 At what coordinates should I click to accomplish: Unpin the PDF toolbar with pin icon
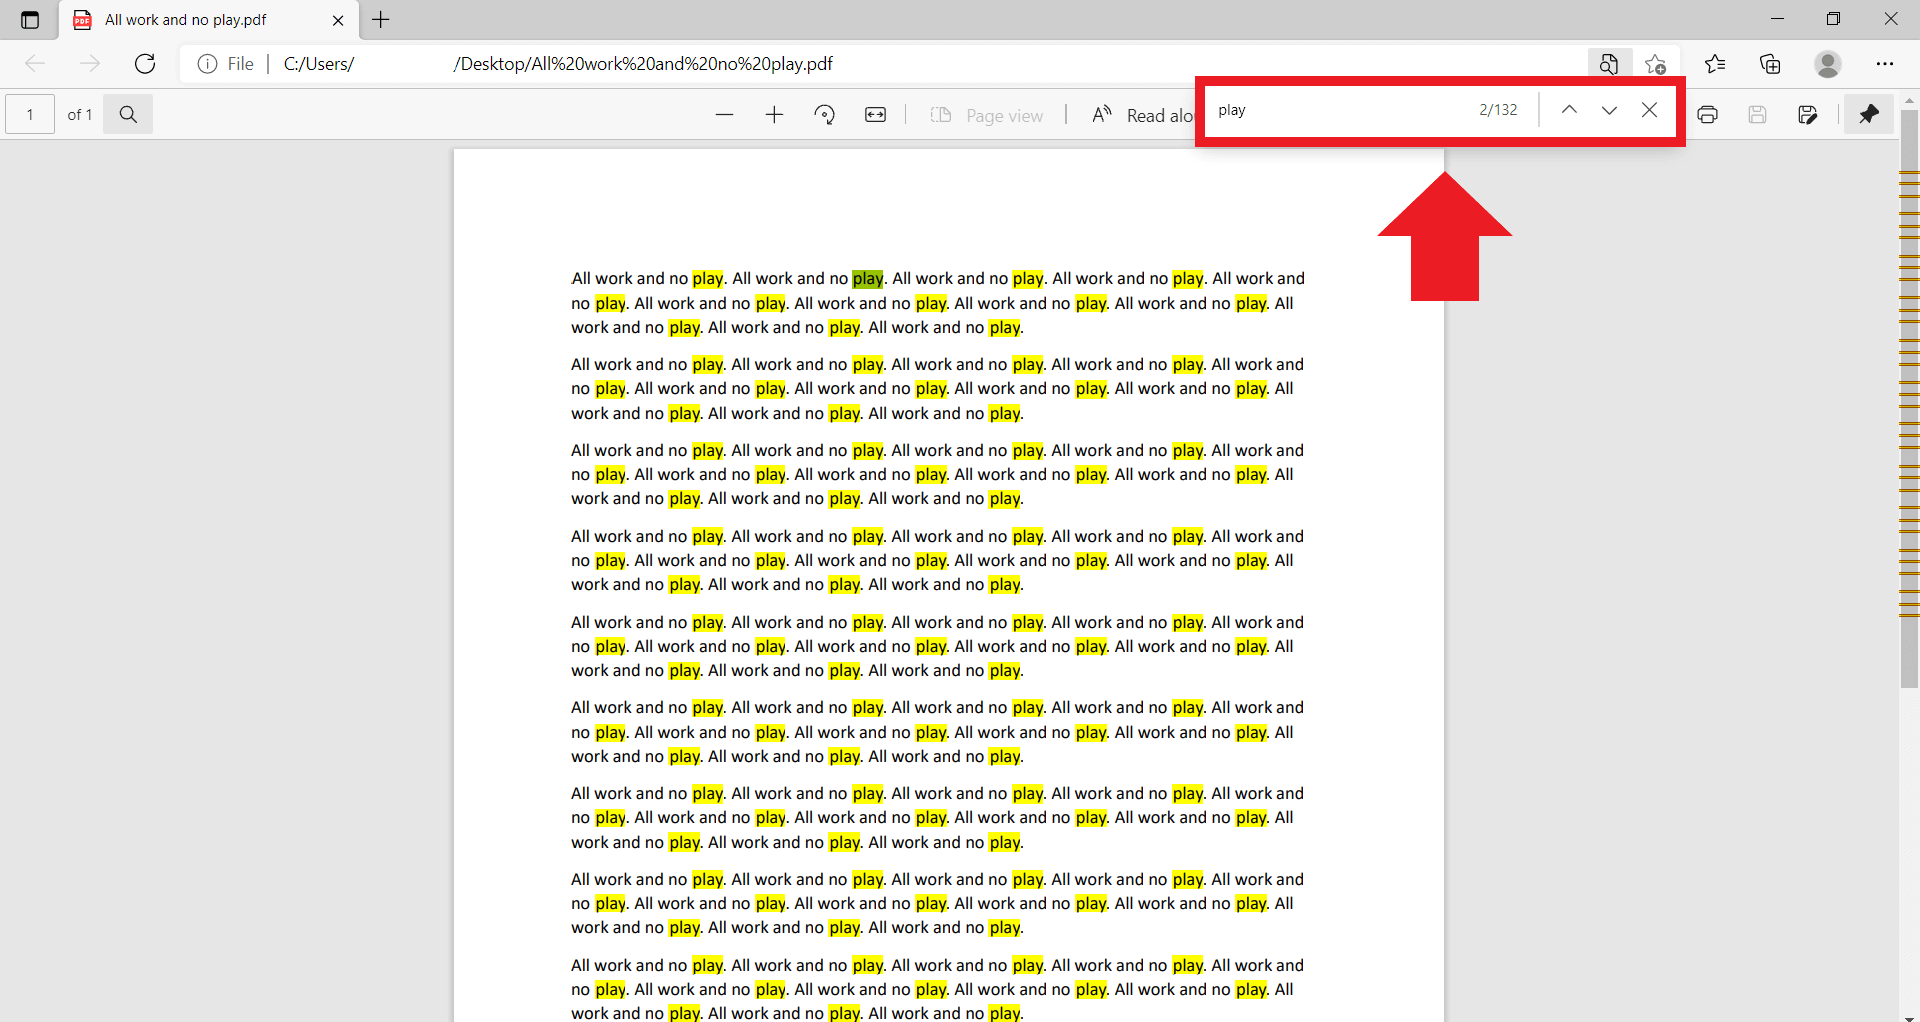tap(1868, 115)
